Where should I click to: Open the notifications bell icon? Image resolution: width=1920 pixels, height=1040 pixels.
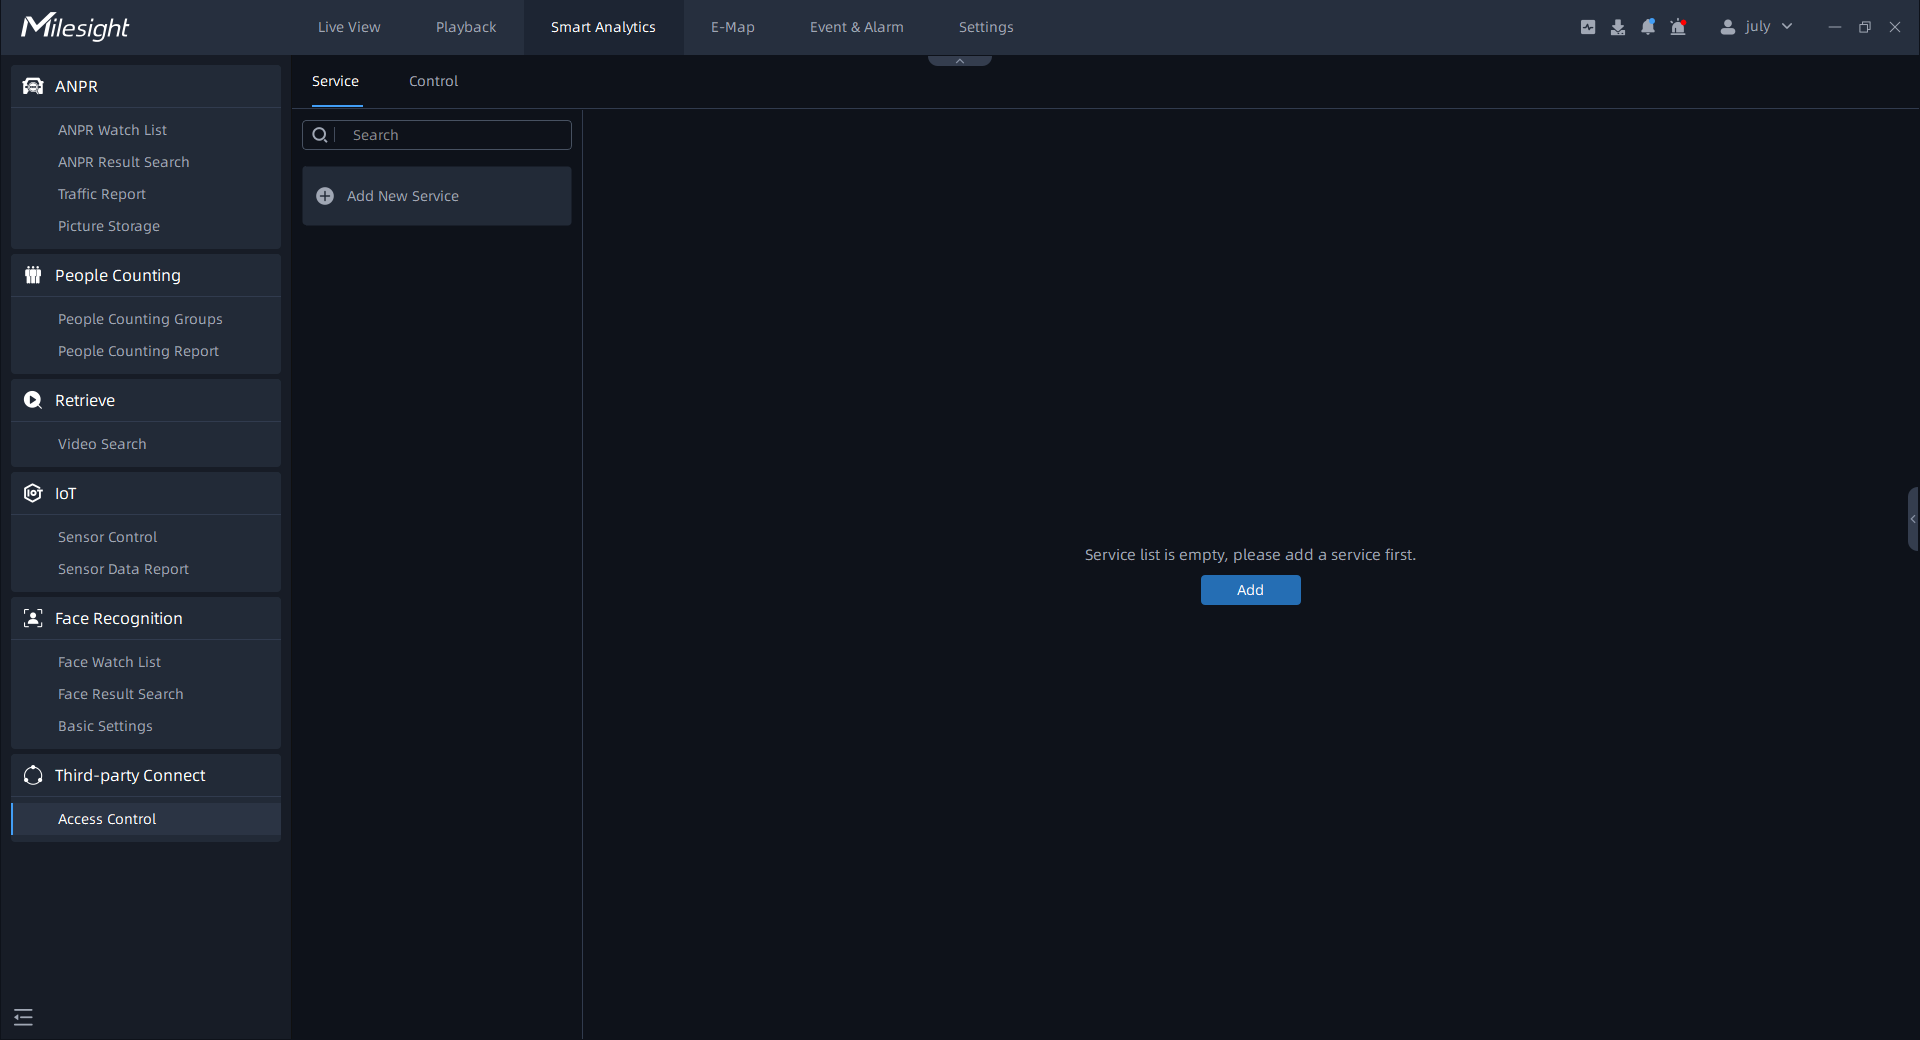(x=1648, y=27)
